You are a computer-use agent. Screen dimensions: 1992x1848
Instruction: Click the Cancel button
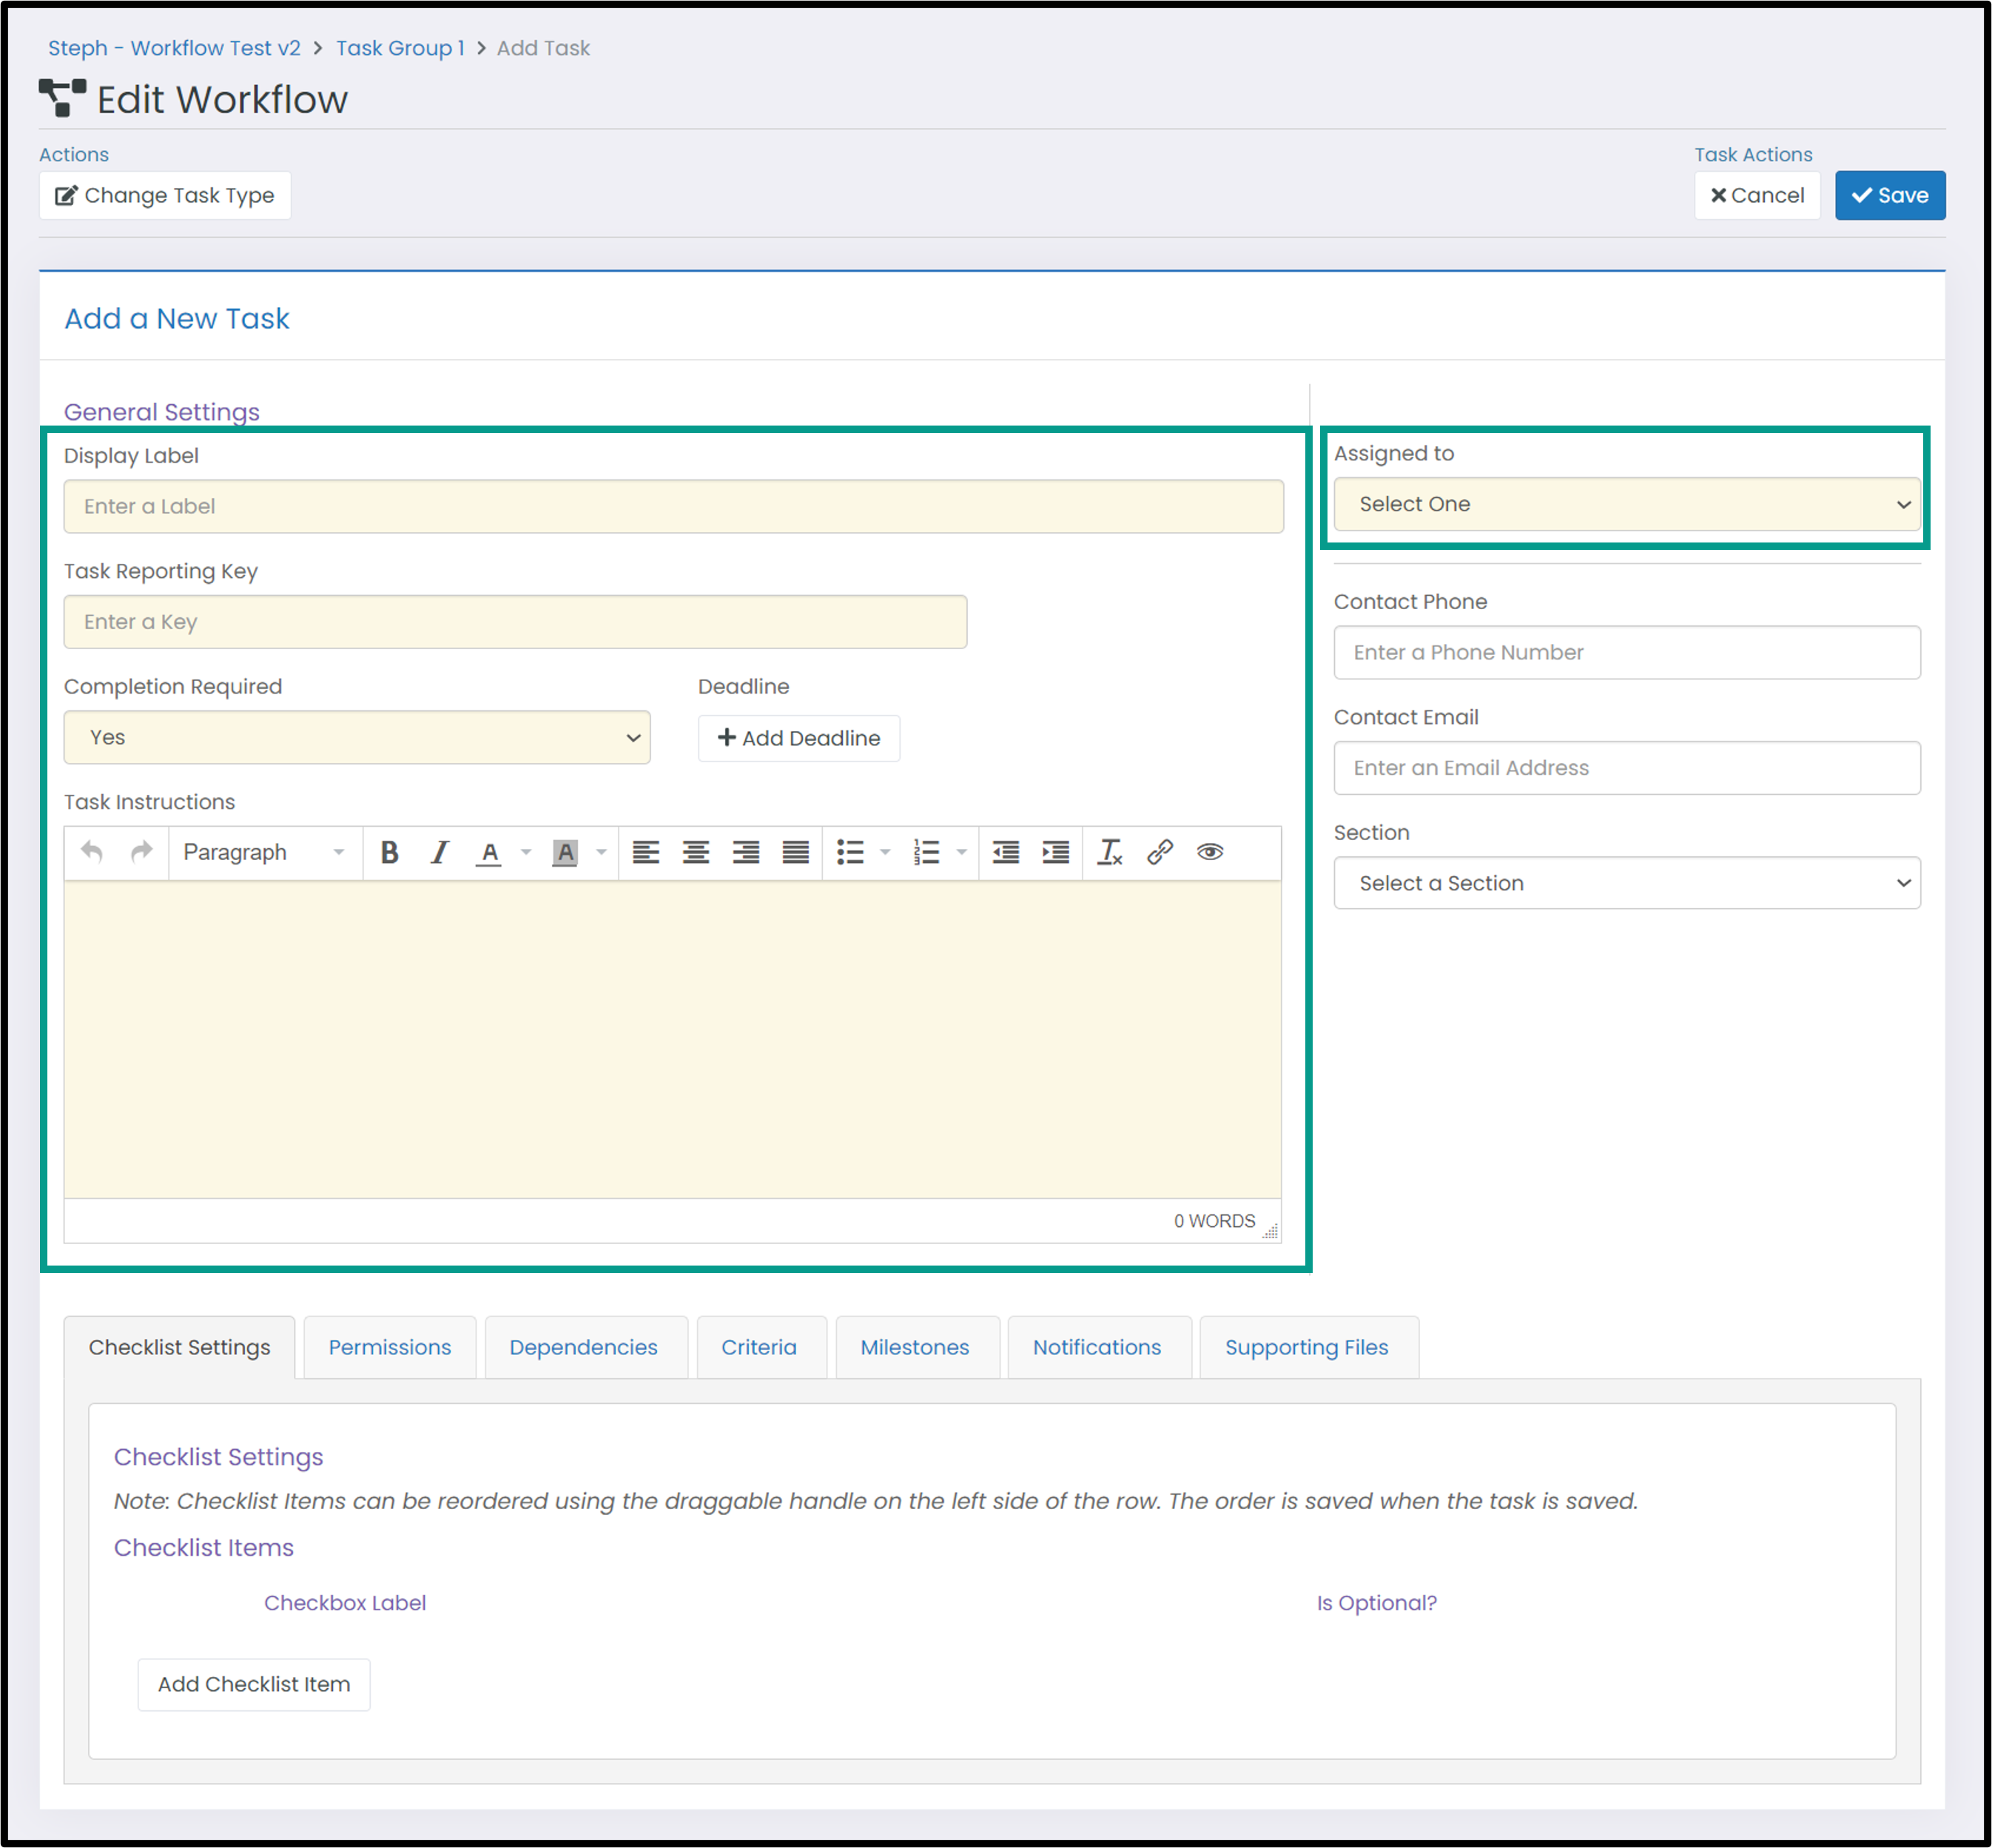[x=1757, y=195]
